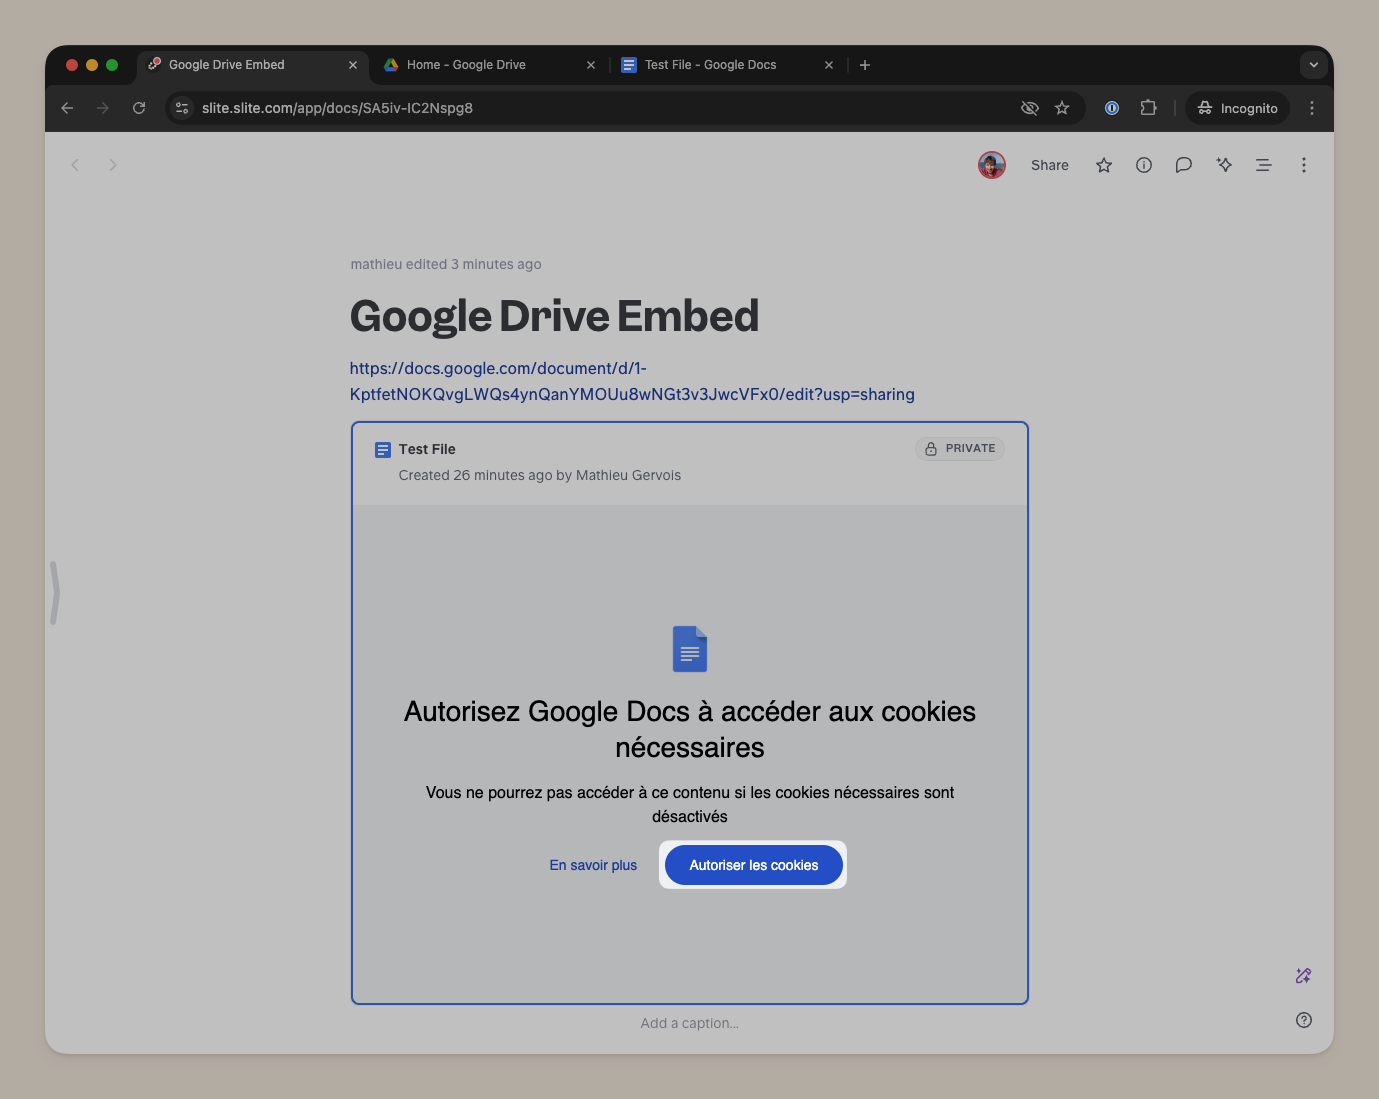Viewport: 1379px width, 1099px height.
Task: Click the Google Docs icon beside Test File
Action: click(x=383, y=450)
